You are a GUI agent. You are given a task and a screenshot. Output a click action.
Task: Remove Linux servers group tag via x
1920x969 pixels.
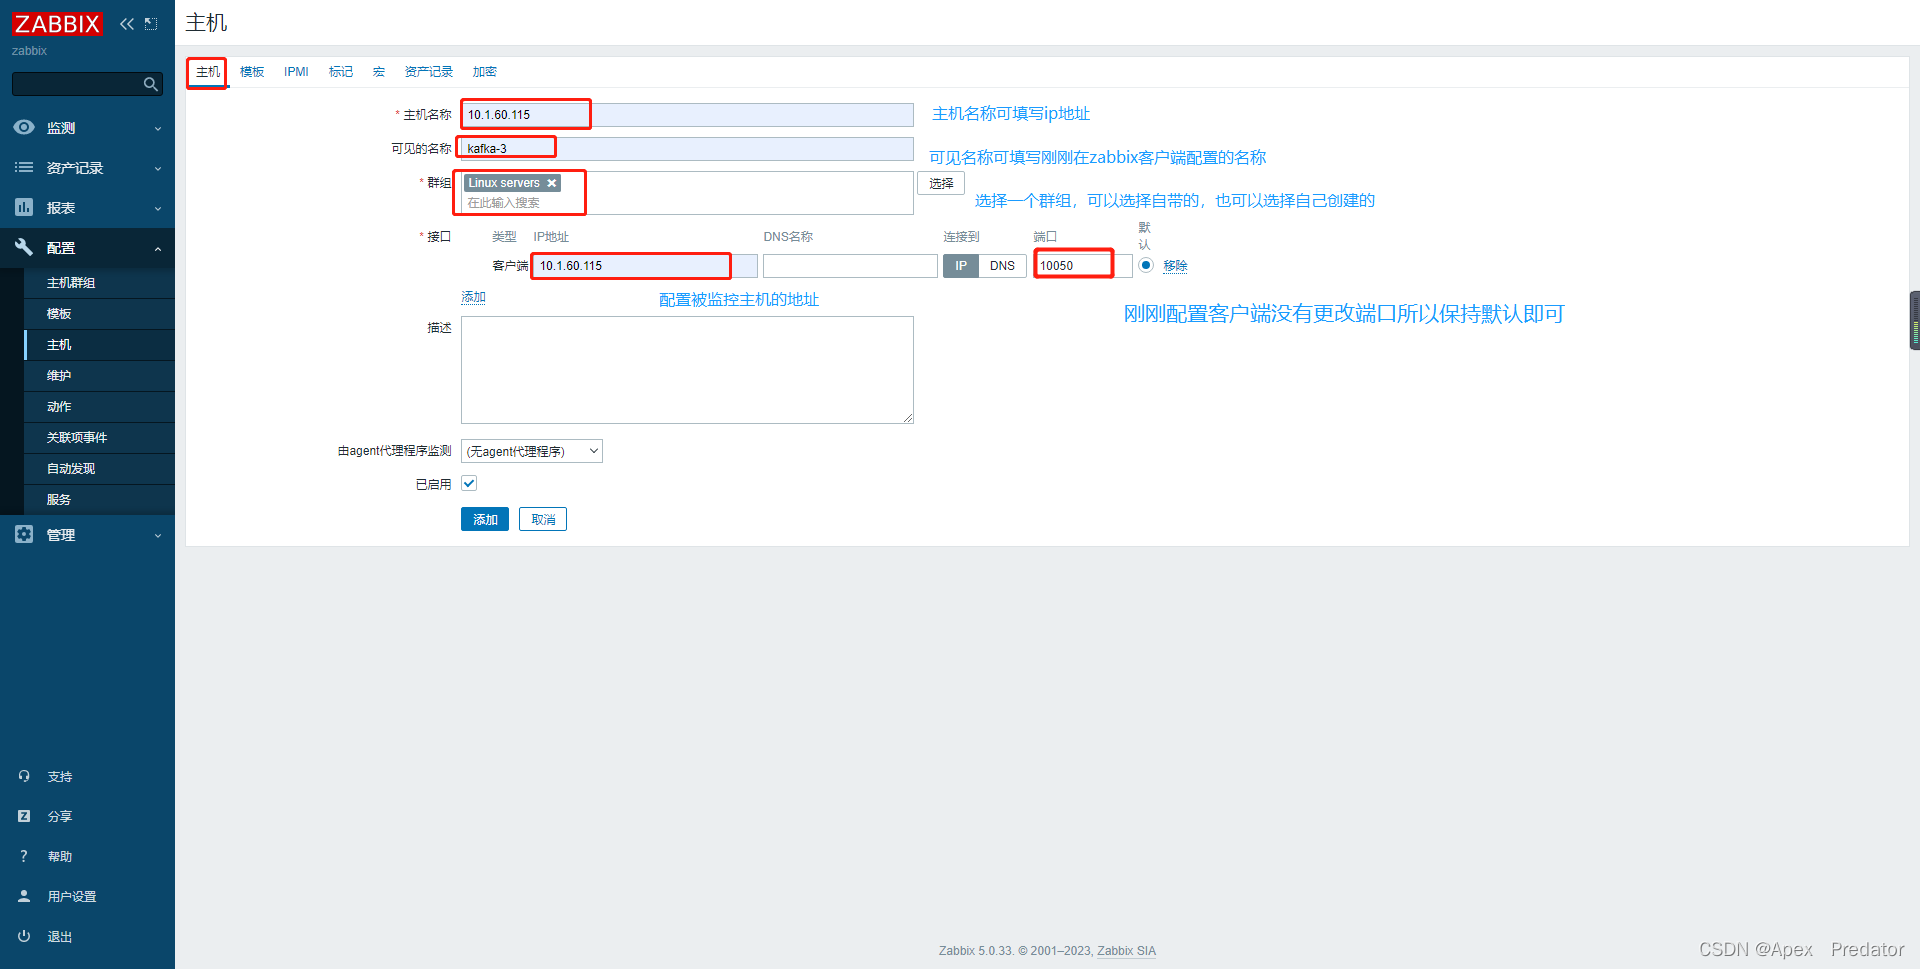coord(551,183)
